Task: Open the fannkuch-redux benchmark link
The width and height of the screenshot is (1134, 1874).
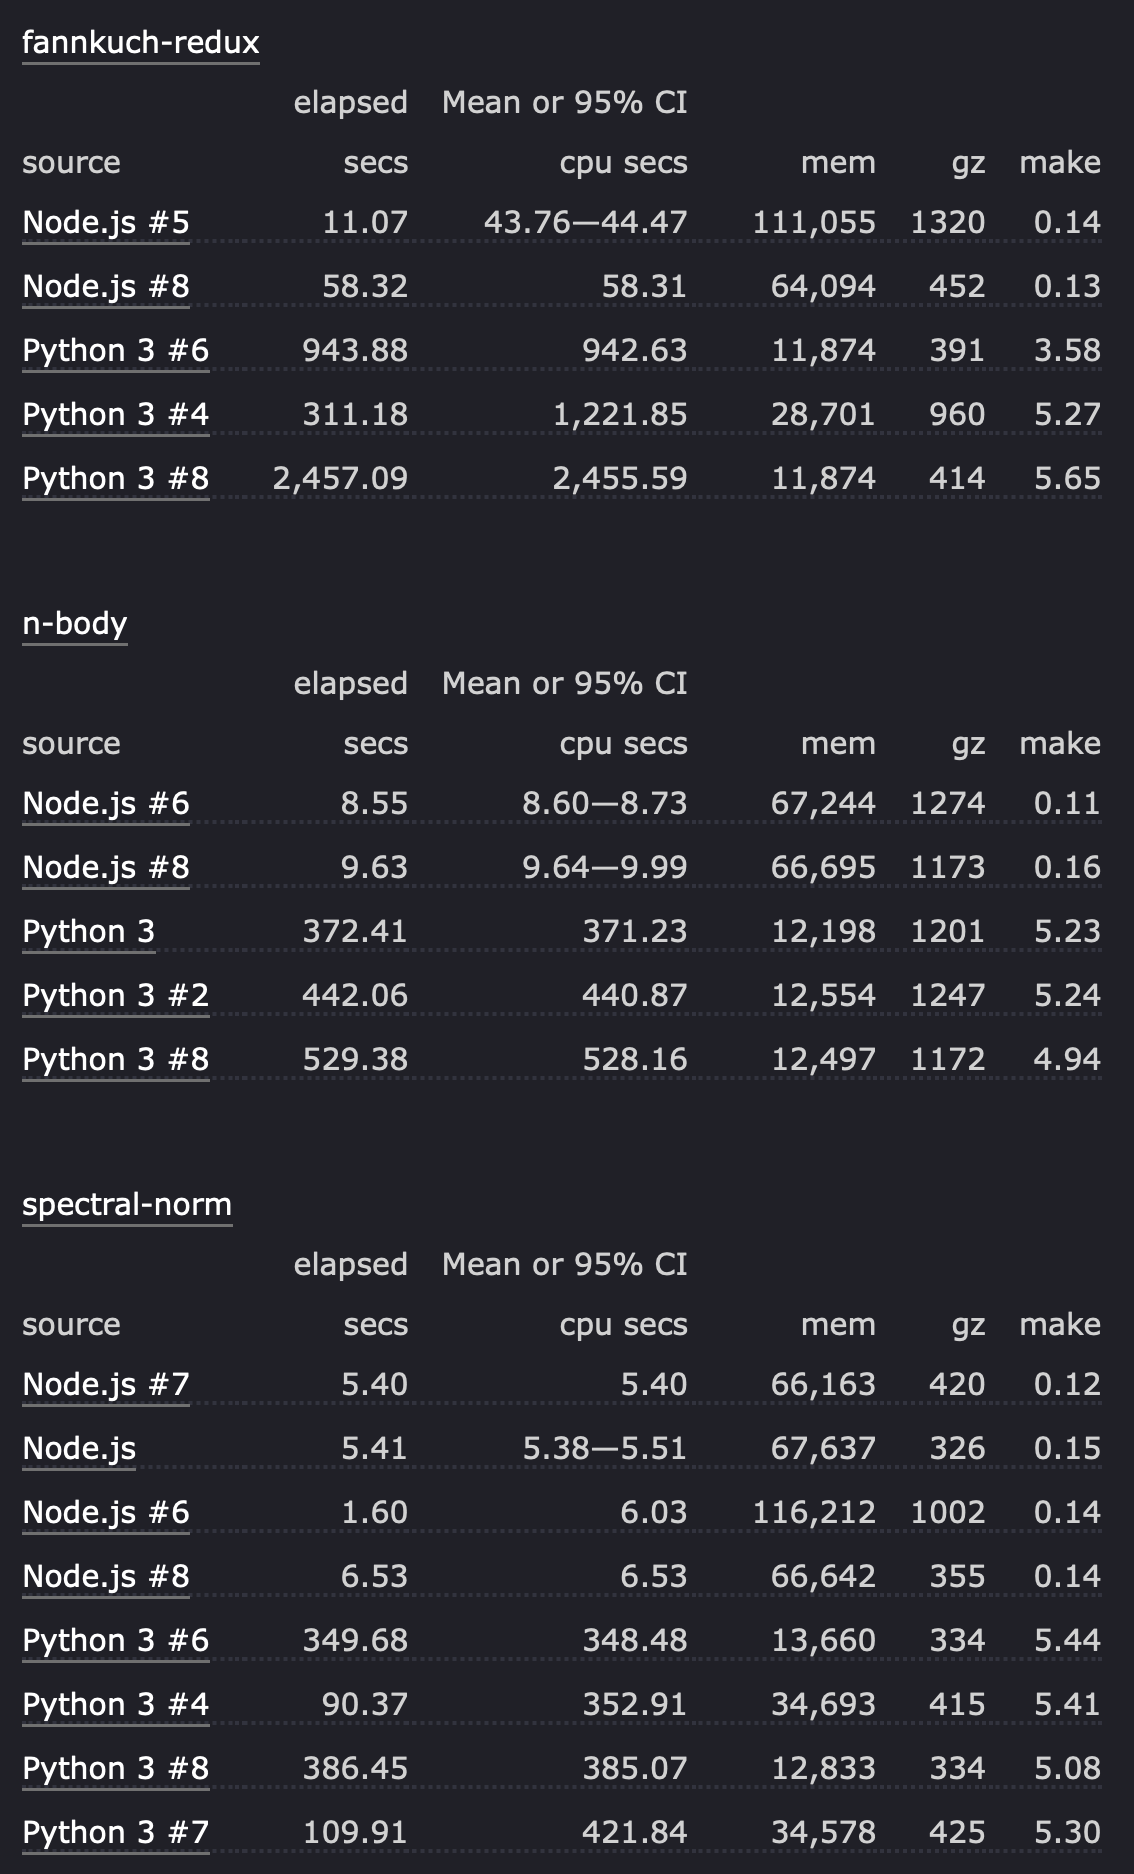Action: point(140,43)
